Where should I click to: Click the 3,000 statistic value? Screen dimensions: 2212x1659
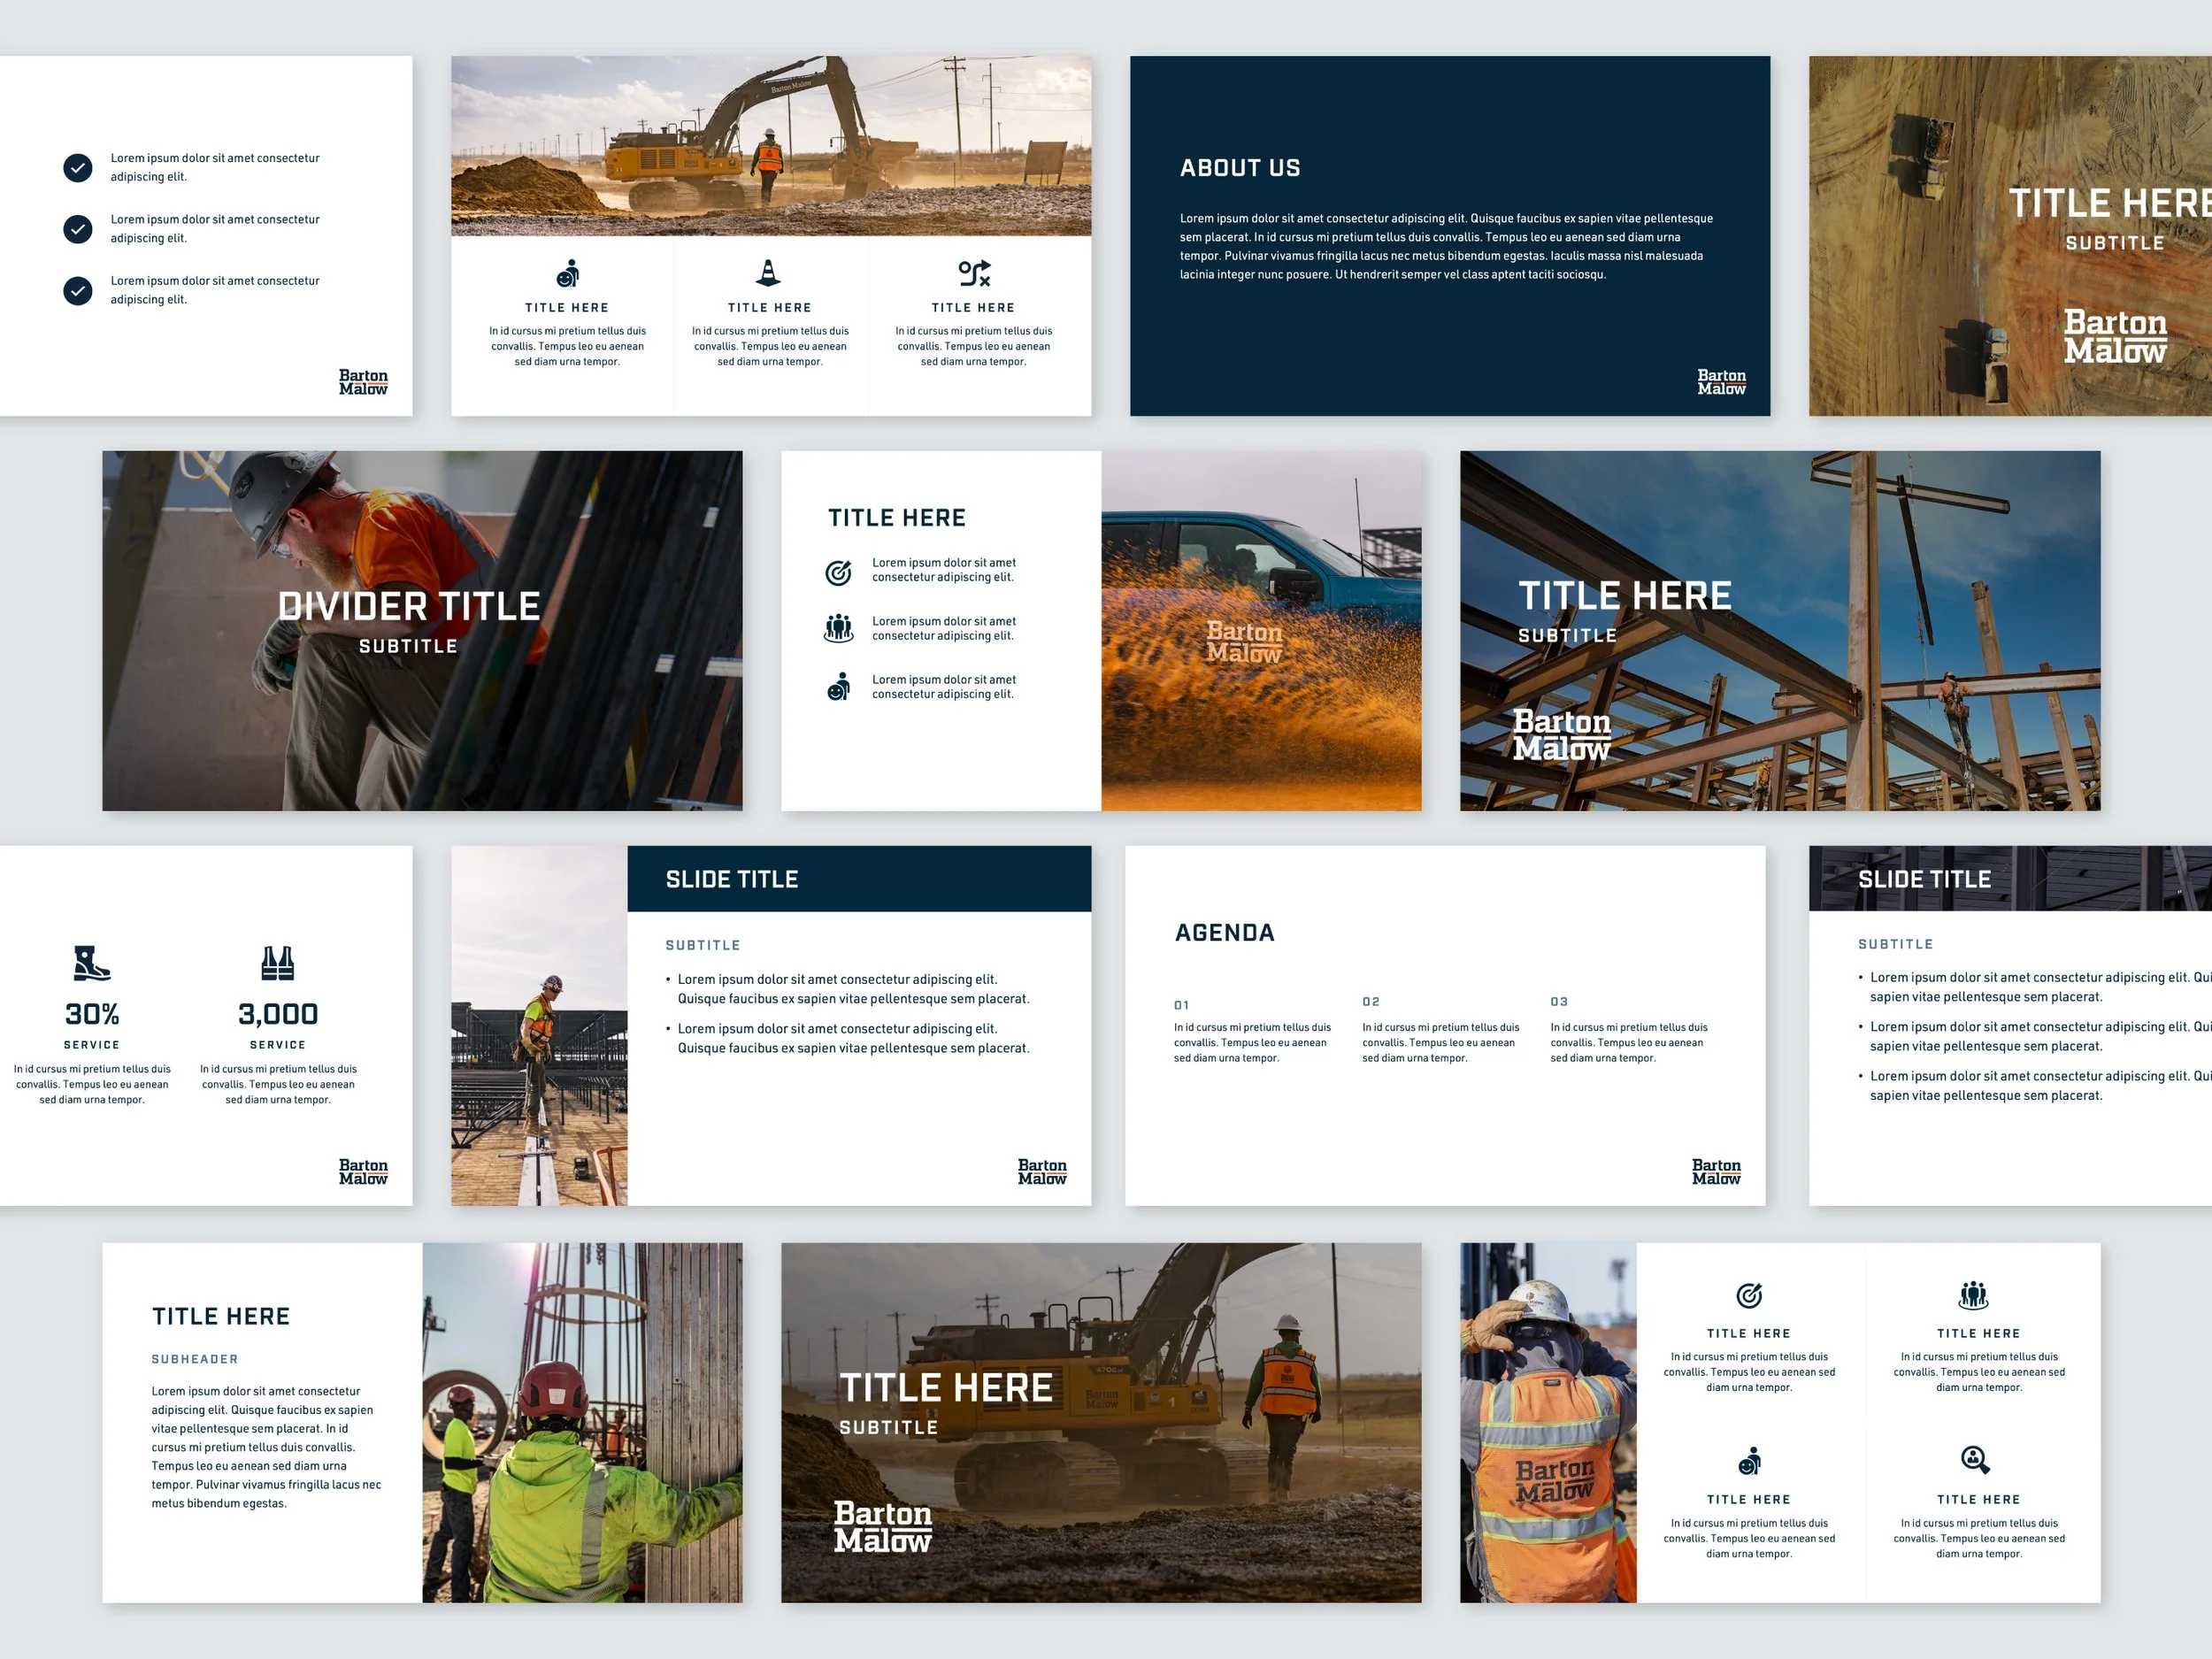tap(278, 1014)
